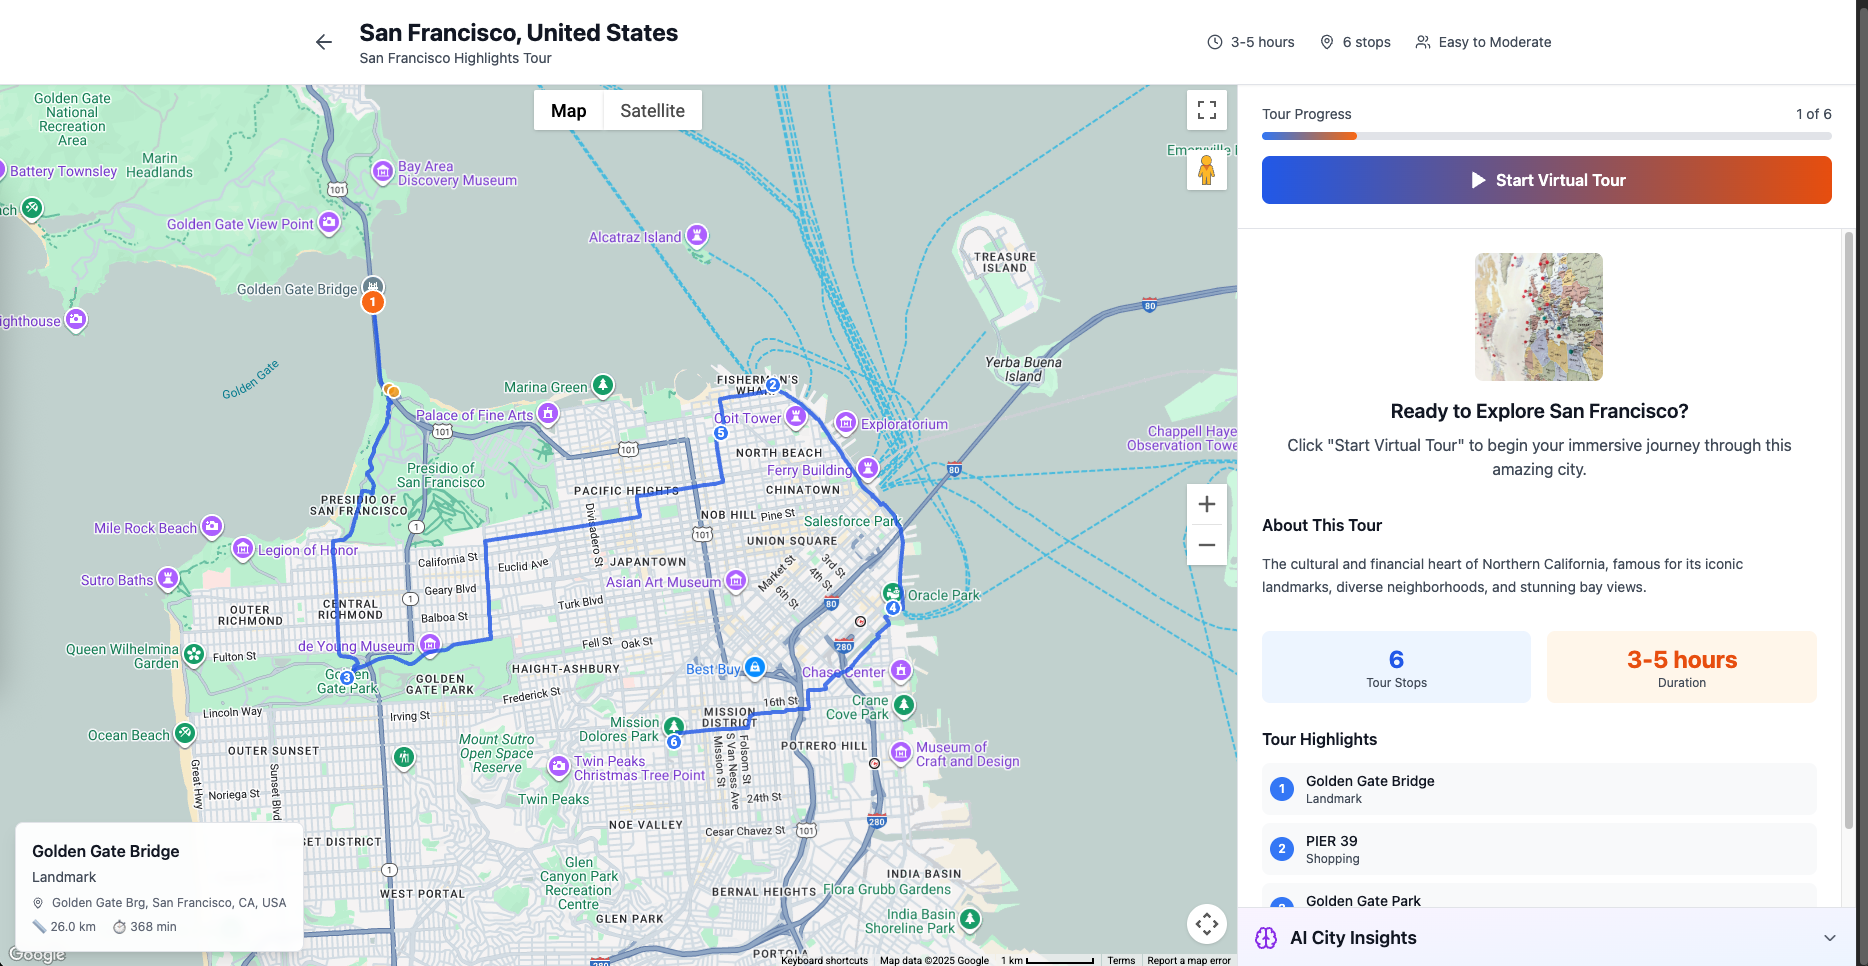Viewport: 1868px width, 966px height.
Task: Click the Google logo on map
Action: coord(37,954)
